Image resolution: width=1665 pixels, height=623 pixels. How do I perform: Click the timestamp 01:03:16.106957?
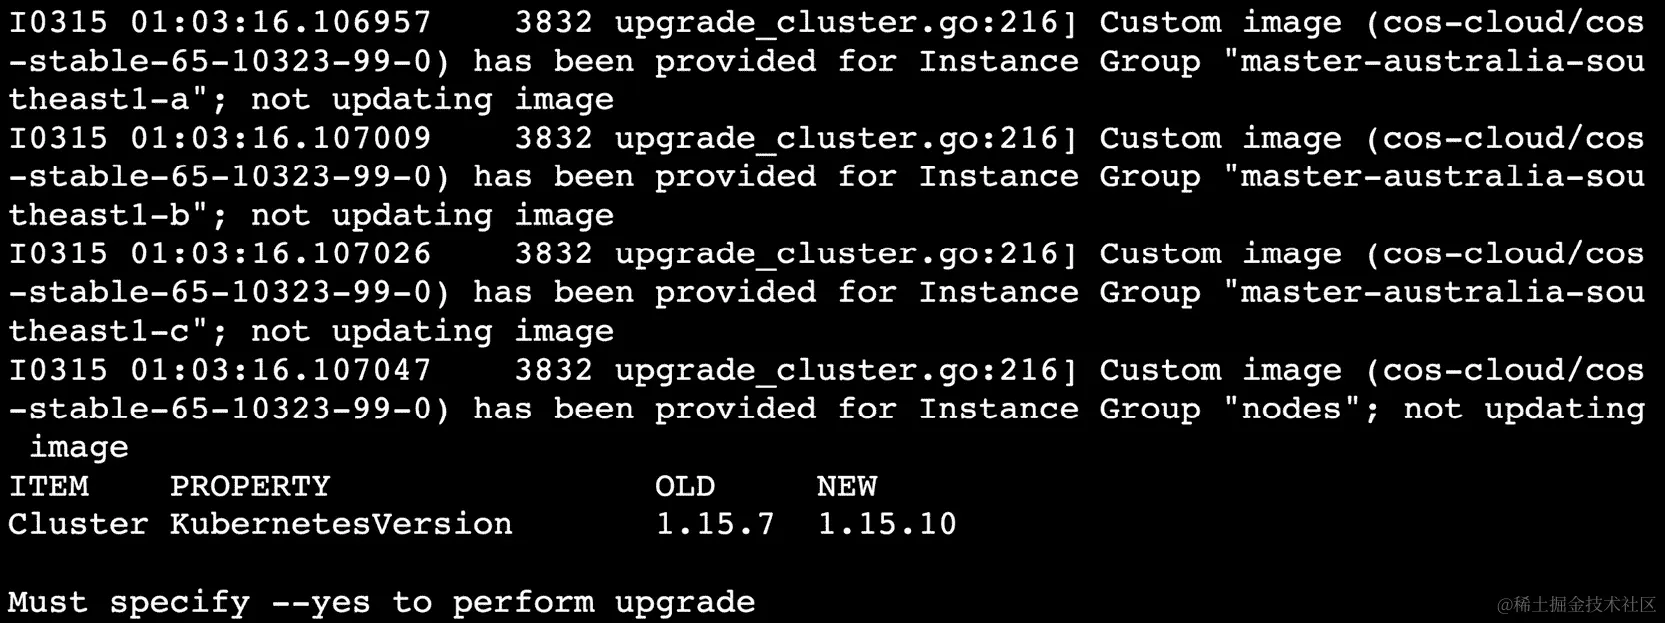point(281,22)
